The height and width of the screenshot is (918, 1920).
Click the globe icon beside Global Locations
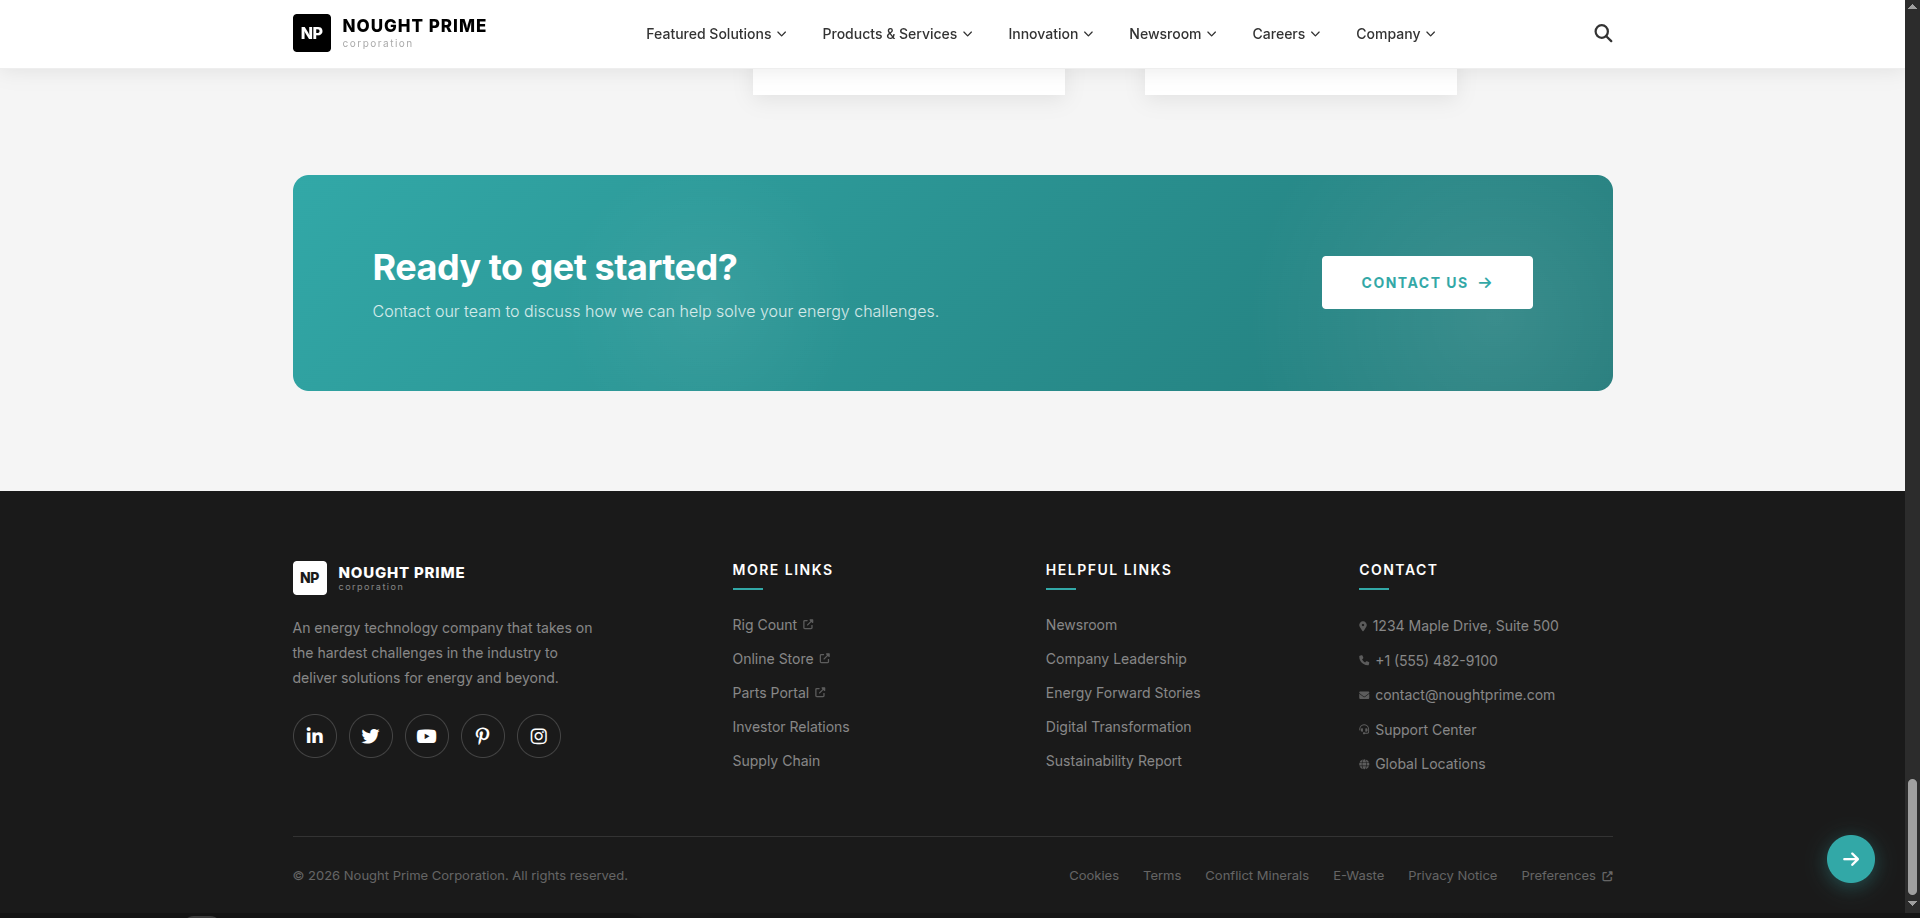coord(1363,764)
